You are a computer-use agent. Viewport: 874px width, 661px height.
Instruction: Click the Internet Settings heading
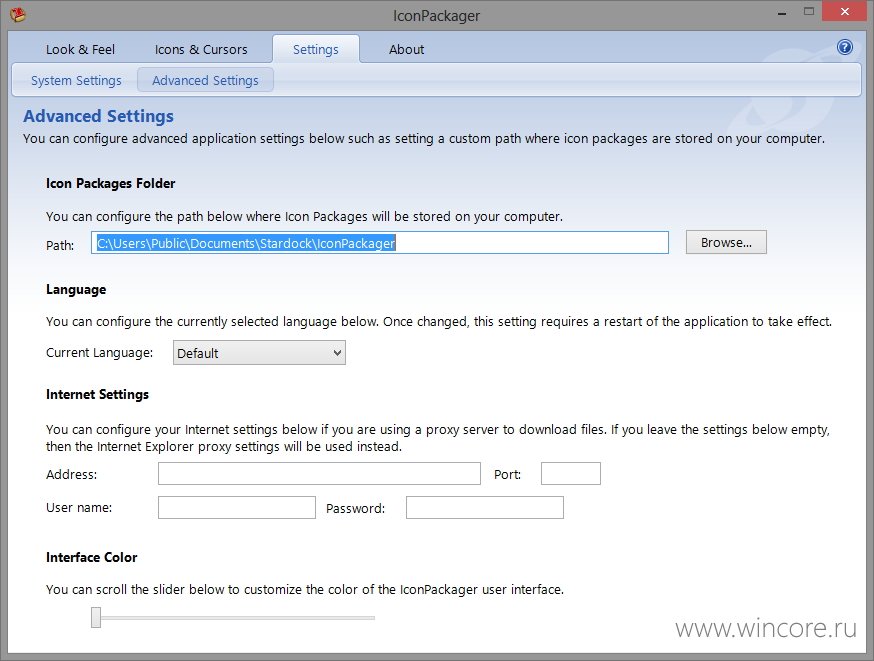pos(97,395)
